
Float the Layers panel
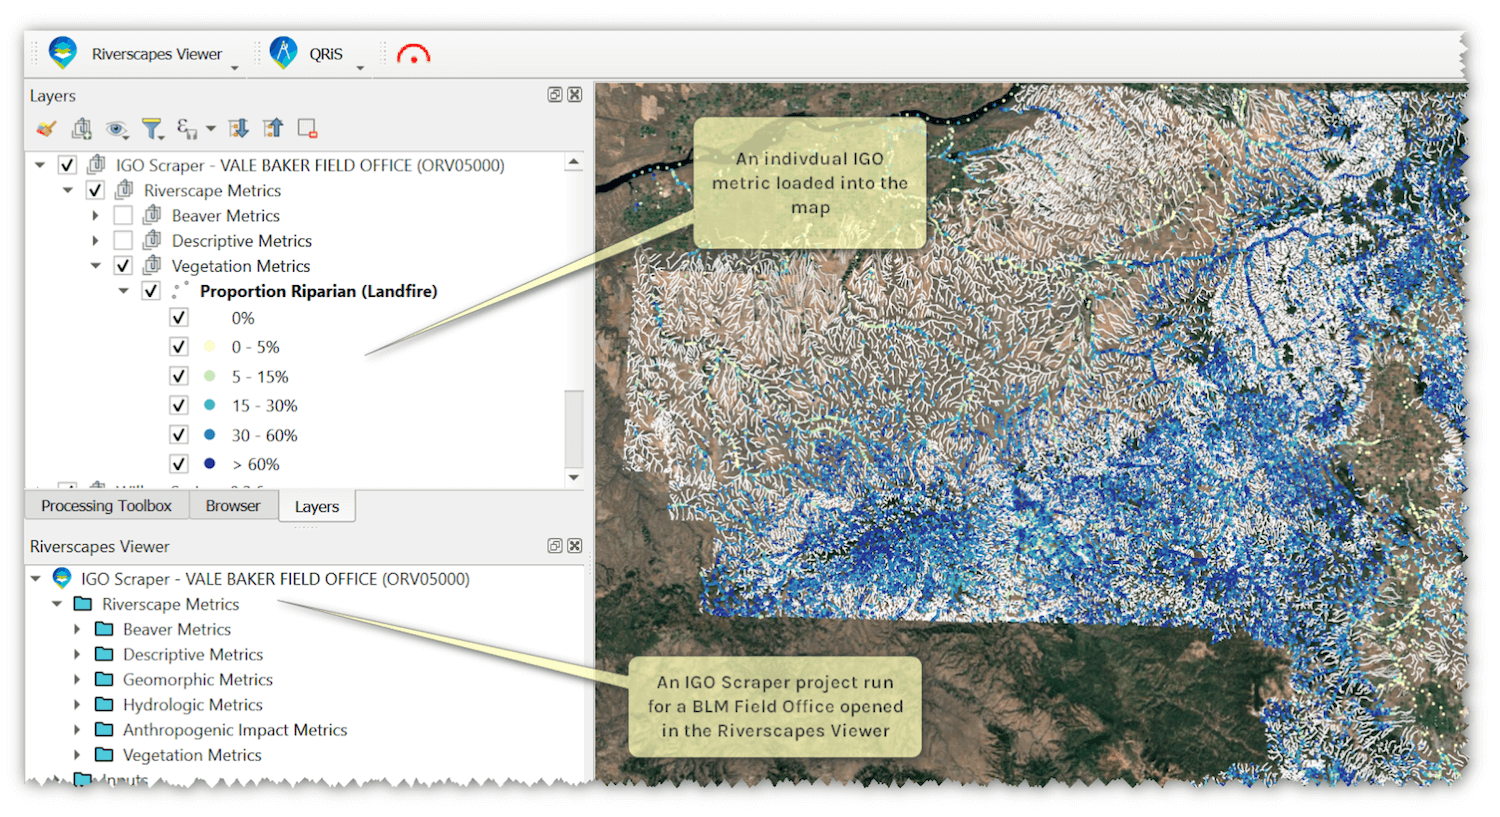[x=555, y=95]
